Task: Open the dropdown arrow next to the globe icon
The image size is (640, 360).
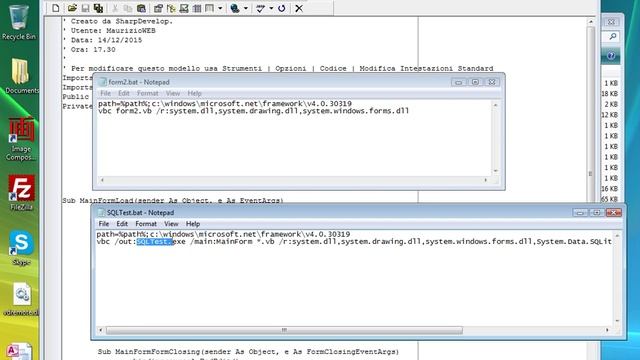Action: [246, 8]
